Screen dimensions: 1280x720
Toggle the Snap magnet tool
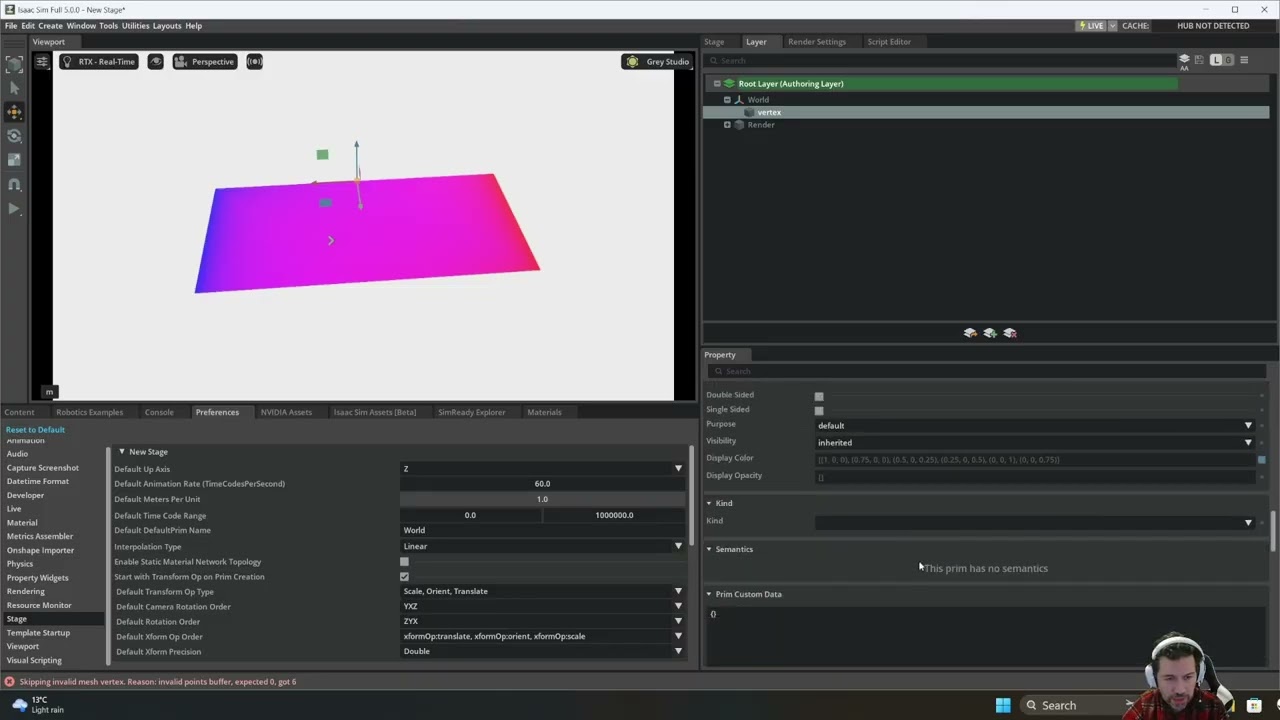pos(14,185)
